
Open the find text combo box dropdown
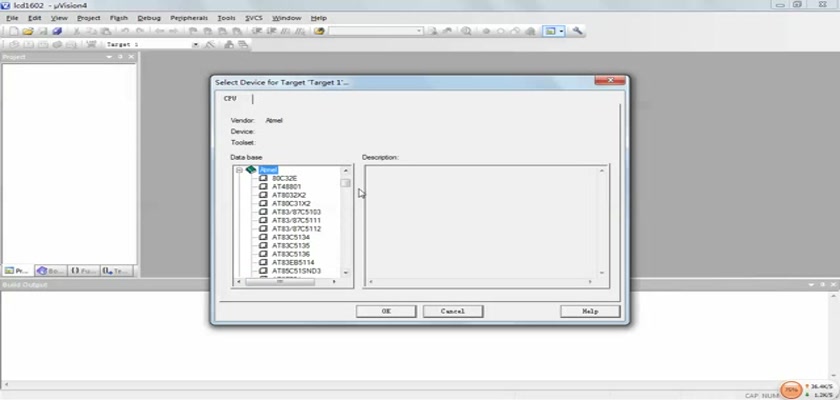[419, 31]
